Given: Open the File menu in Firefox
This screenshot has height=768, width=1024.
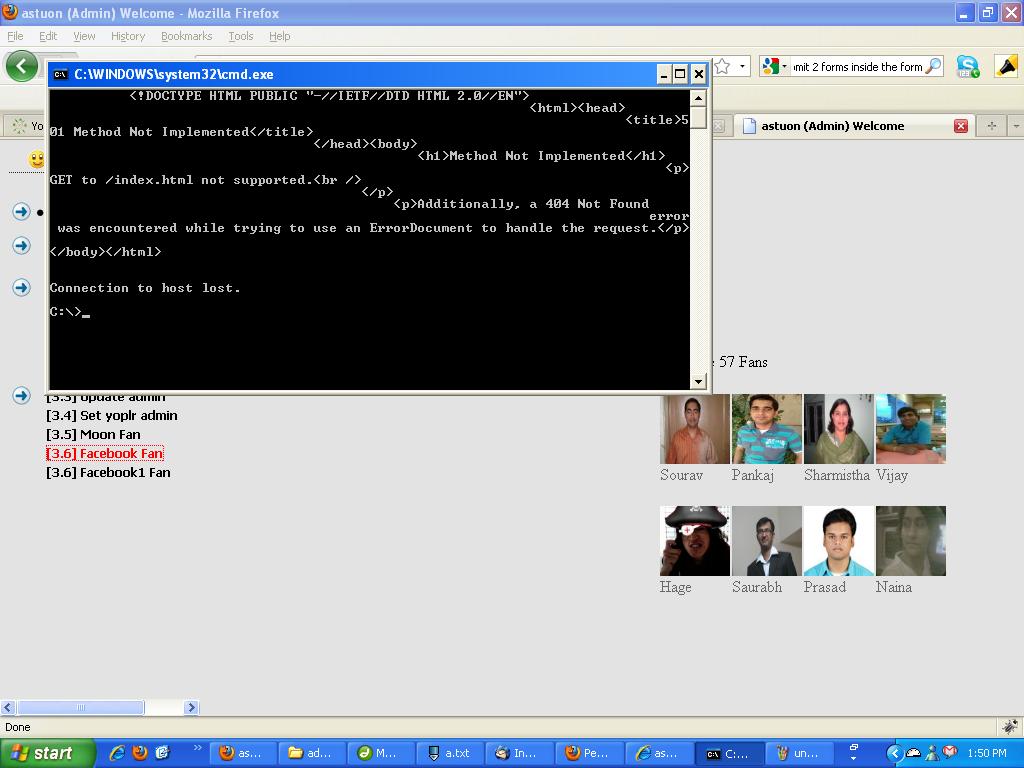Looking at the screenshot, I should (15, 36).
